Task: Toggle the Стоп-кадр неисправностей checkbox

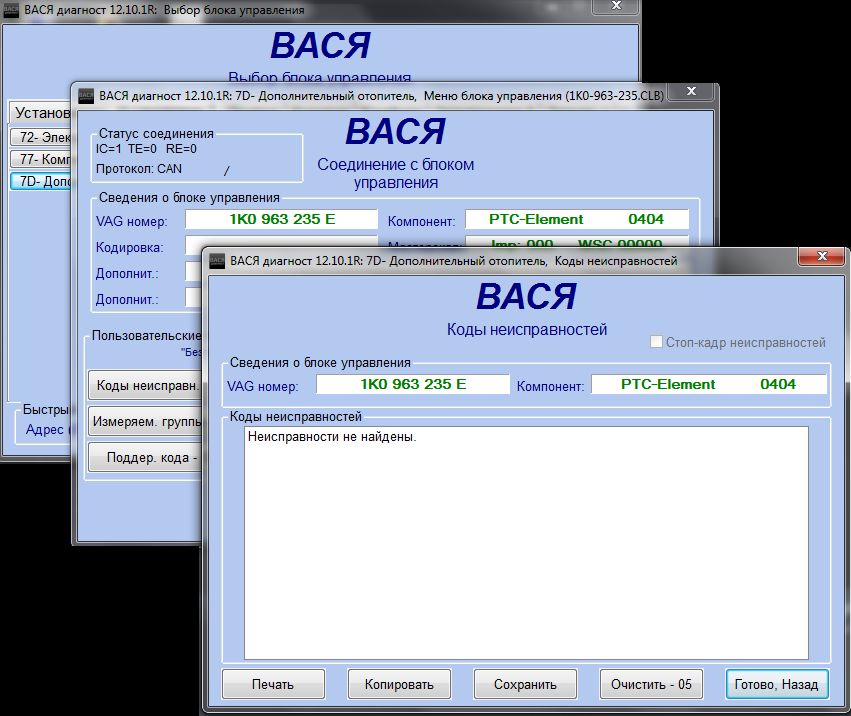Action: [656, 342]
